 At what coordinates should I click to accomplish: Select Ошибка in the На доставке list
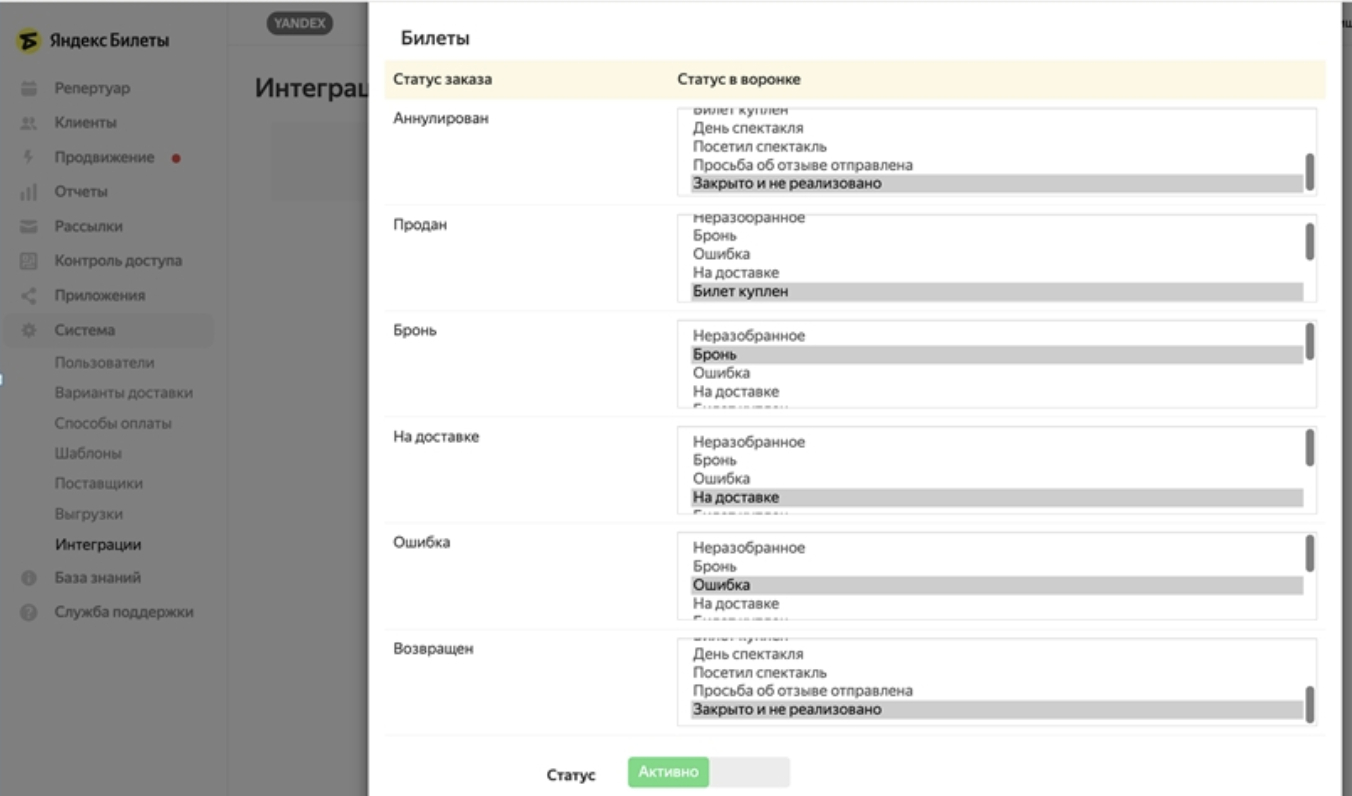[721, 479]
